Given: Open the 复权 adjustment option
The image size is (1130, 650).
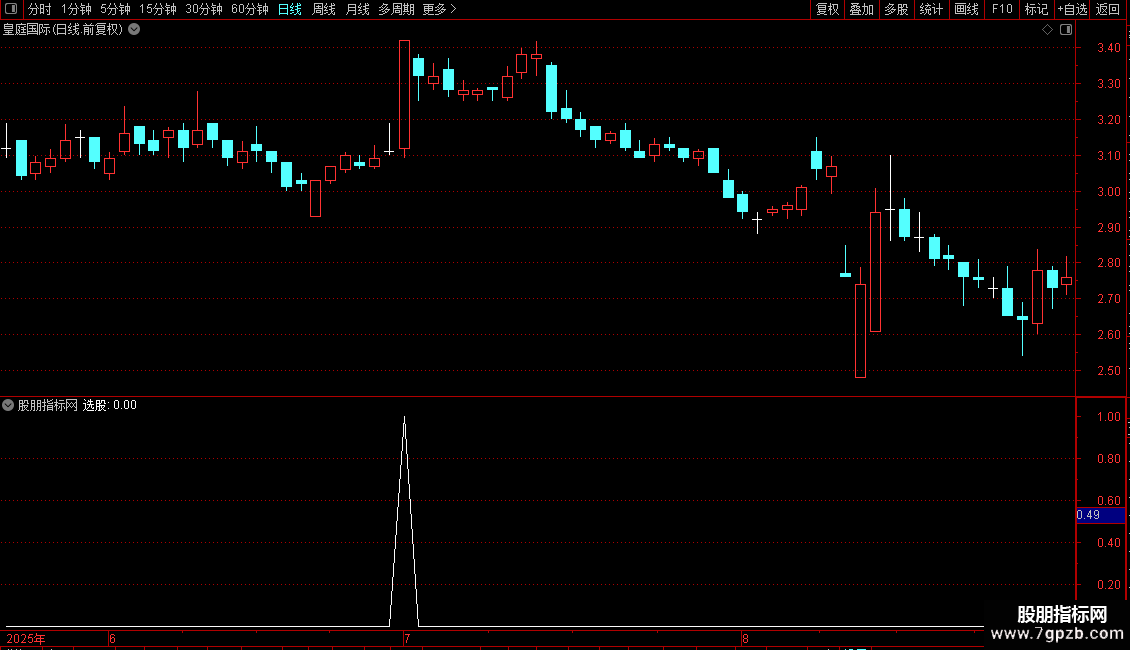Looking at the screenshot, I should [827, 9].
